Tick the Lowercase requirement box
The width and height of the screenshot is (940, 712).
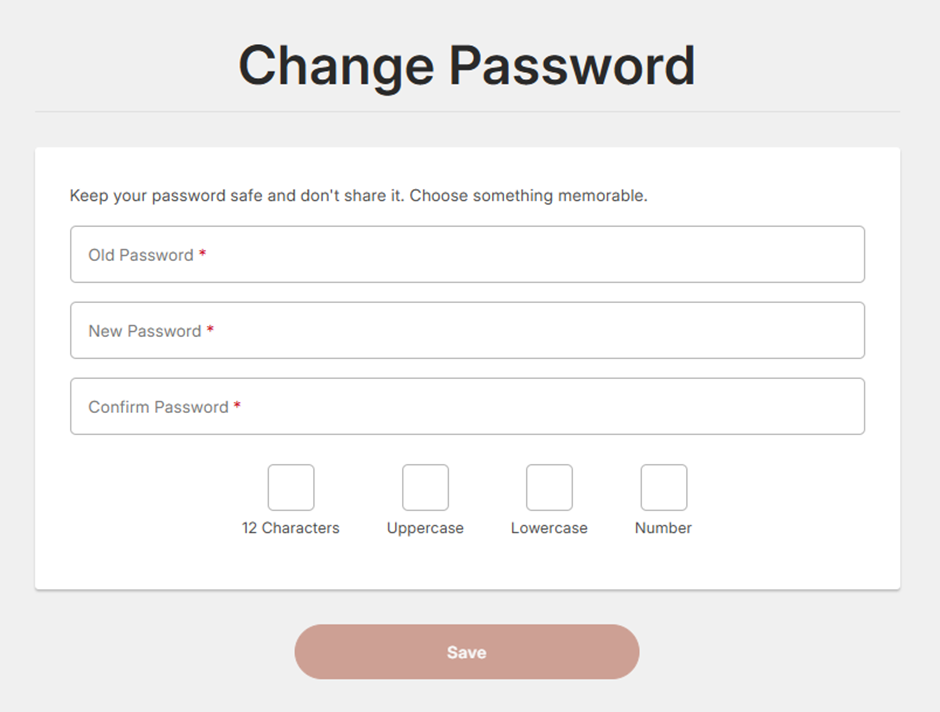tap(549, 488)
